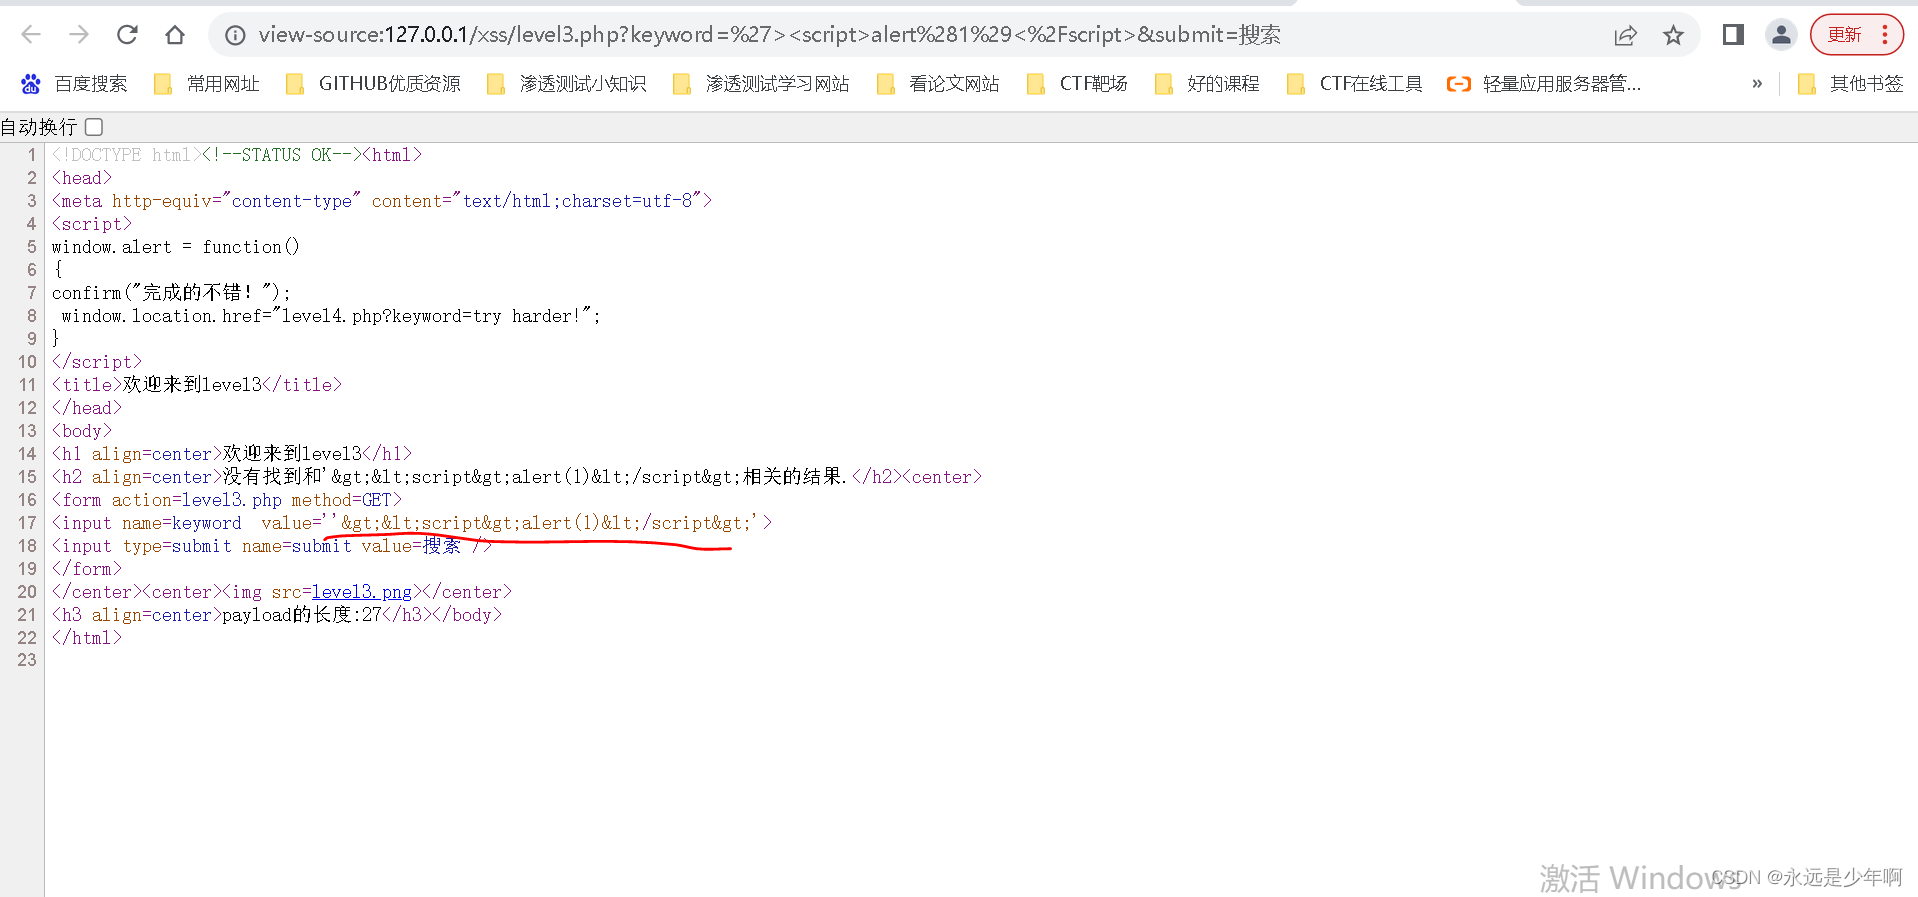
Task: Expand hidden bookmarks with » chevron
Action: click(x=1757, y=84)
